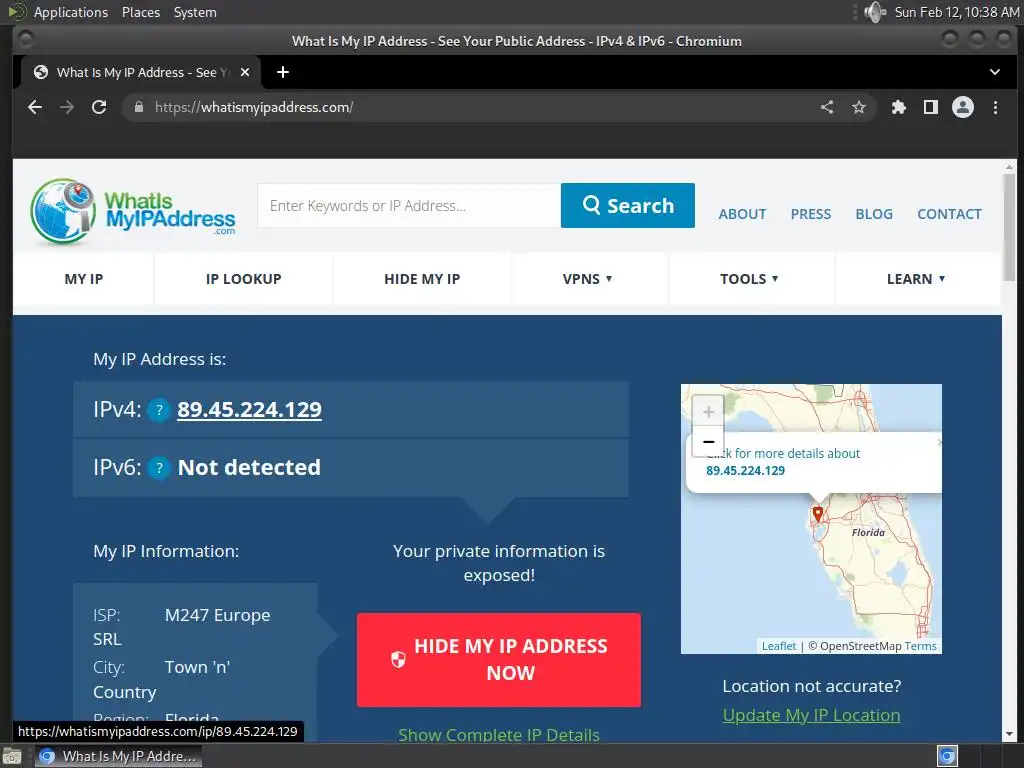The height and width of the screenshot is (768, 1024).
Task: Go back to previous page
Action: (35, 107)
